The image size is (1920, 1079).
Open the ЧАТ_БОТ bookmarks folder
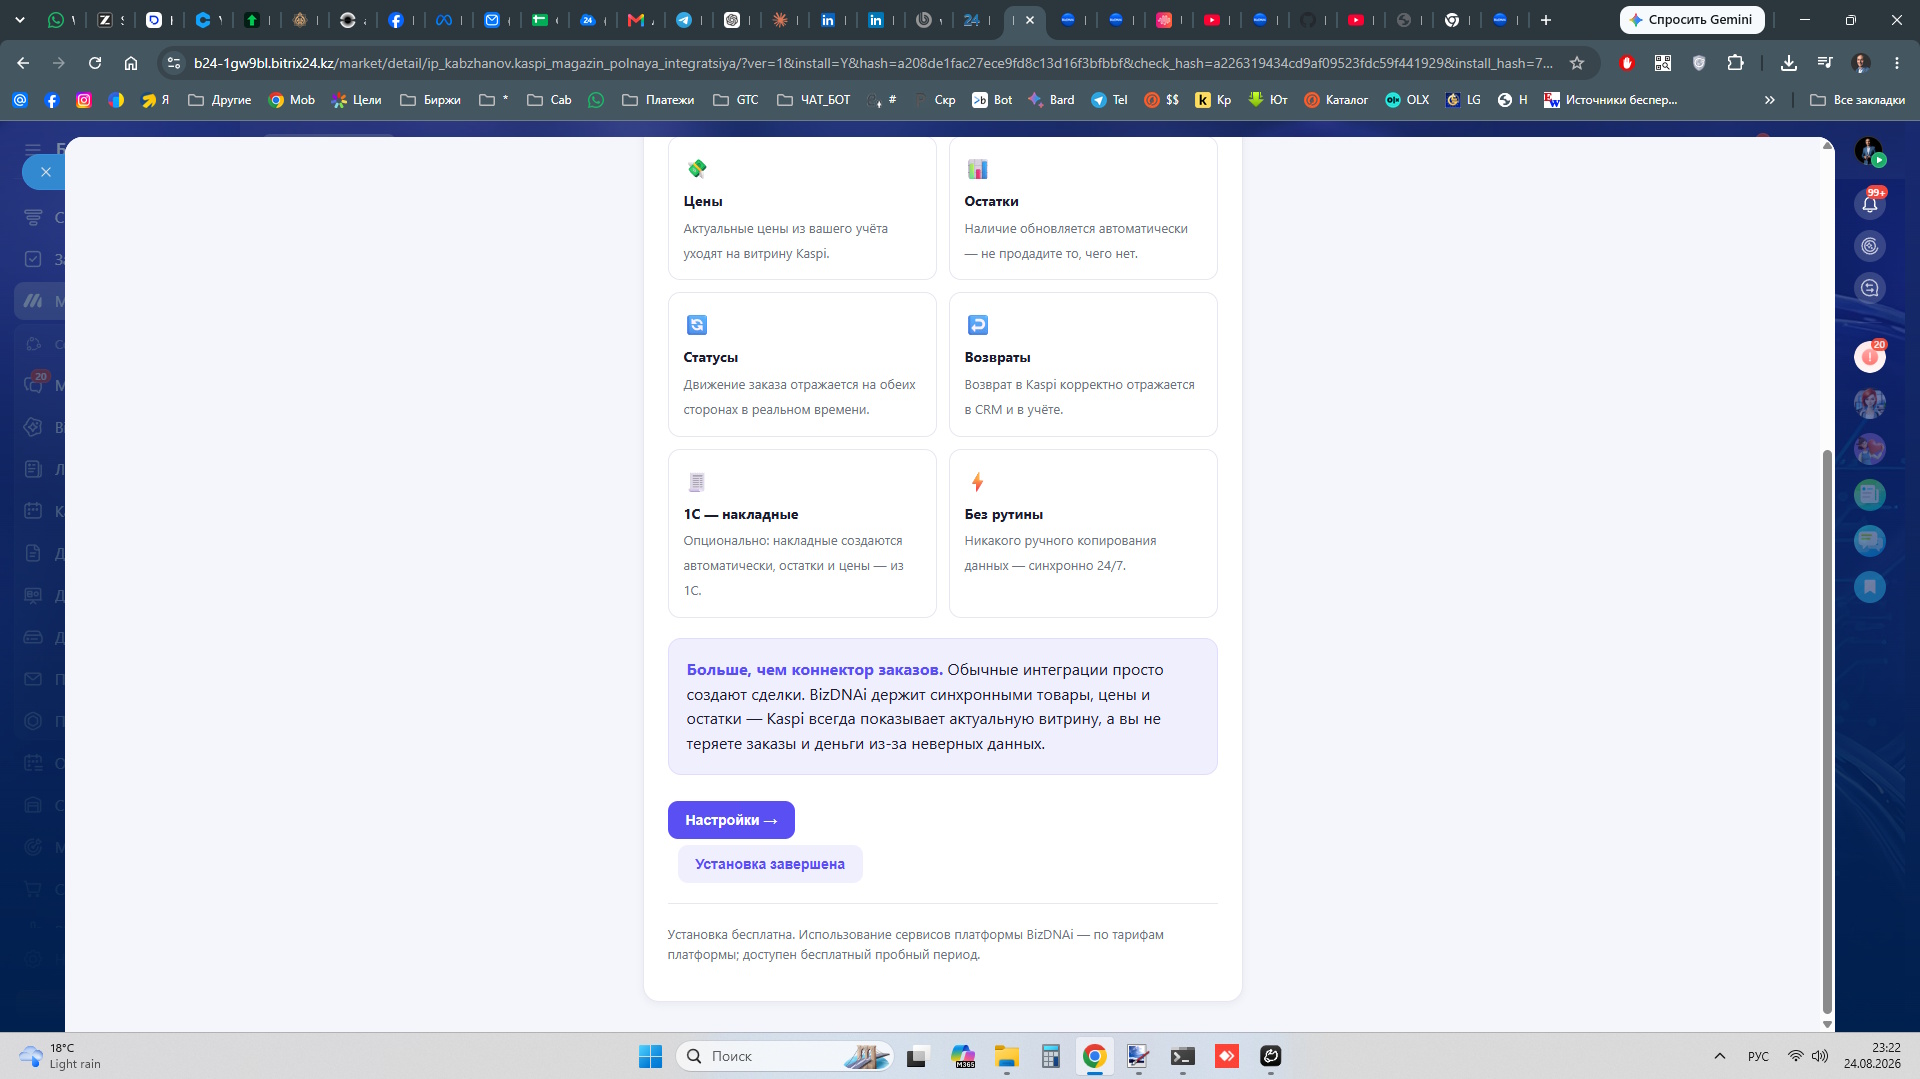click(813, 100)
